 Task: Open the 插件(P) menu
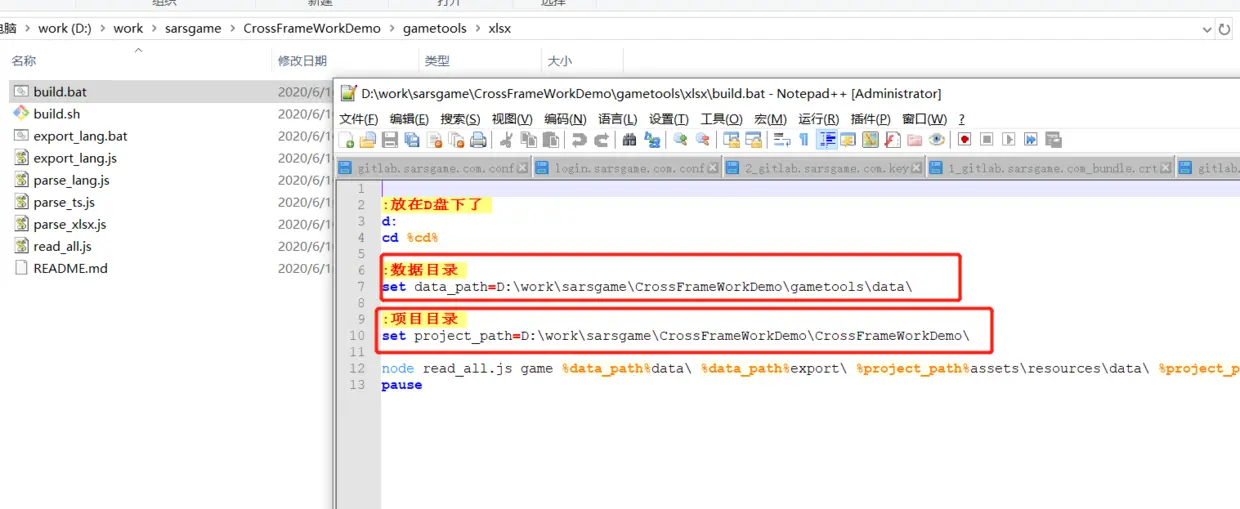tap(870, 119)
